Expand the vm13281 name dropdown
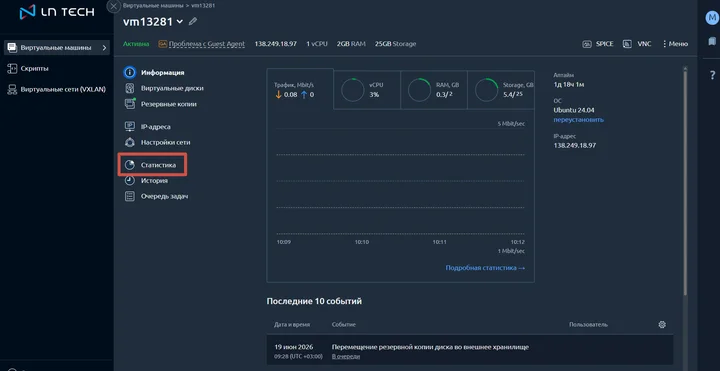Image resolution: width=720 pixels, height=371 pixels. (179, 22)
